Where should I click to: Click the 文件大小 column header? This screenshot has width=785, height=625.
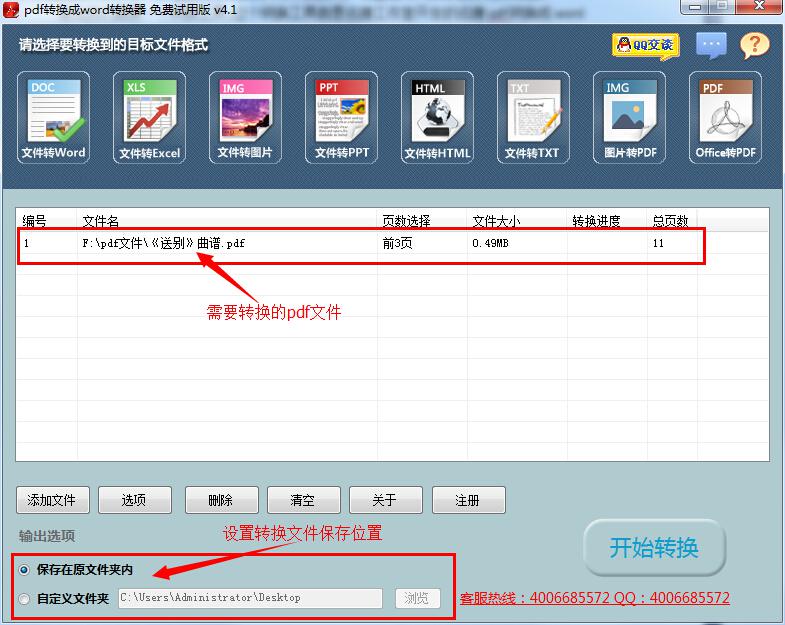[x=517, y=220]
